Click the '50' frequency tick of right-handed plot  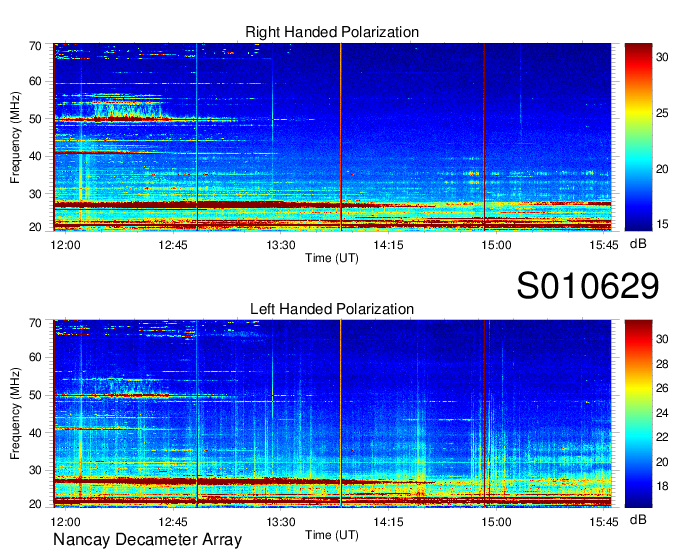pyautogui.click(x=36, y=119)
